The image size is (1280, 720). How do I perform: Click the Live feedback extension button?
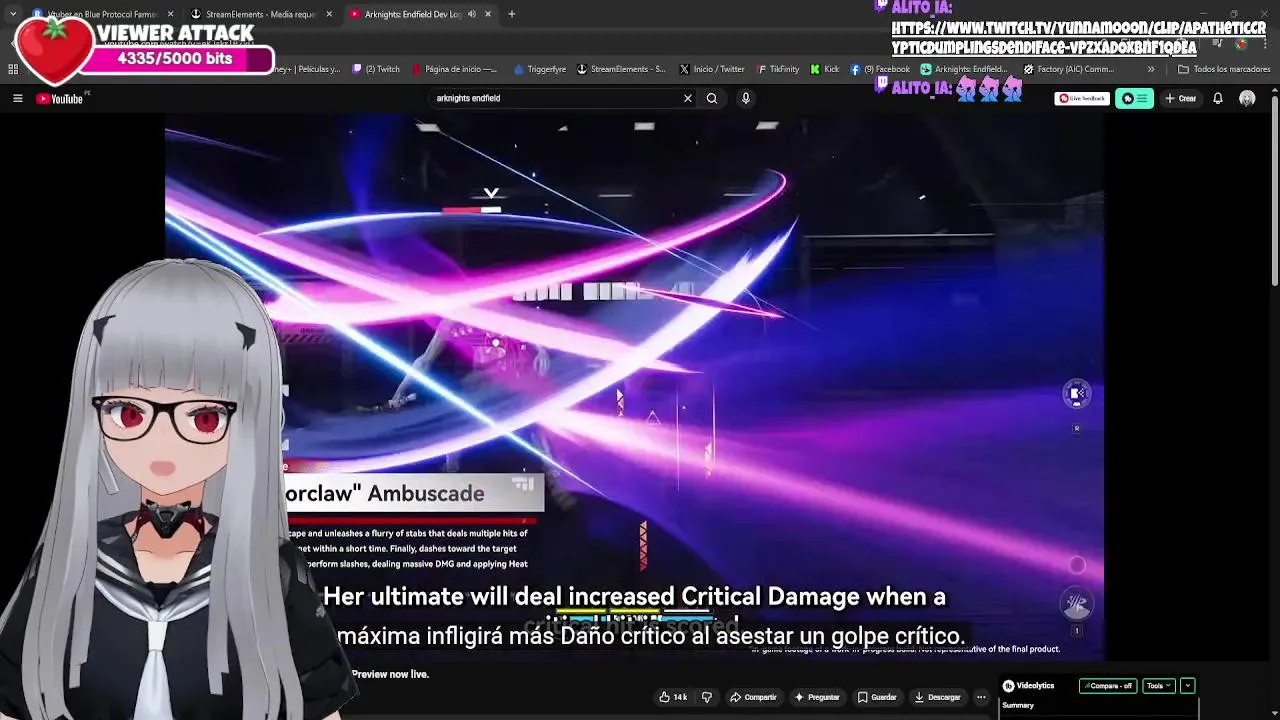point(1082,98)
